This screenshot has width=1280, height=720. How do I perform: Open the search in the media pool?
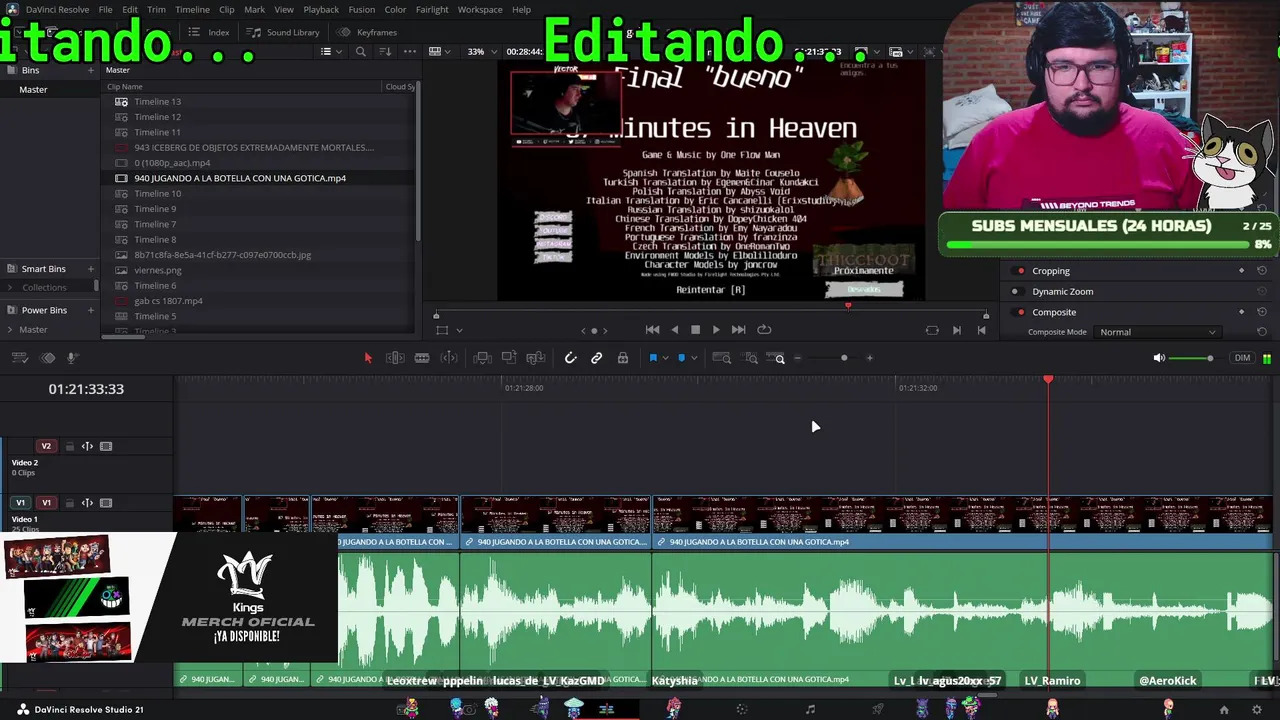pos(361,52)
